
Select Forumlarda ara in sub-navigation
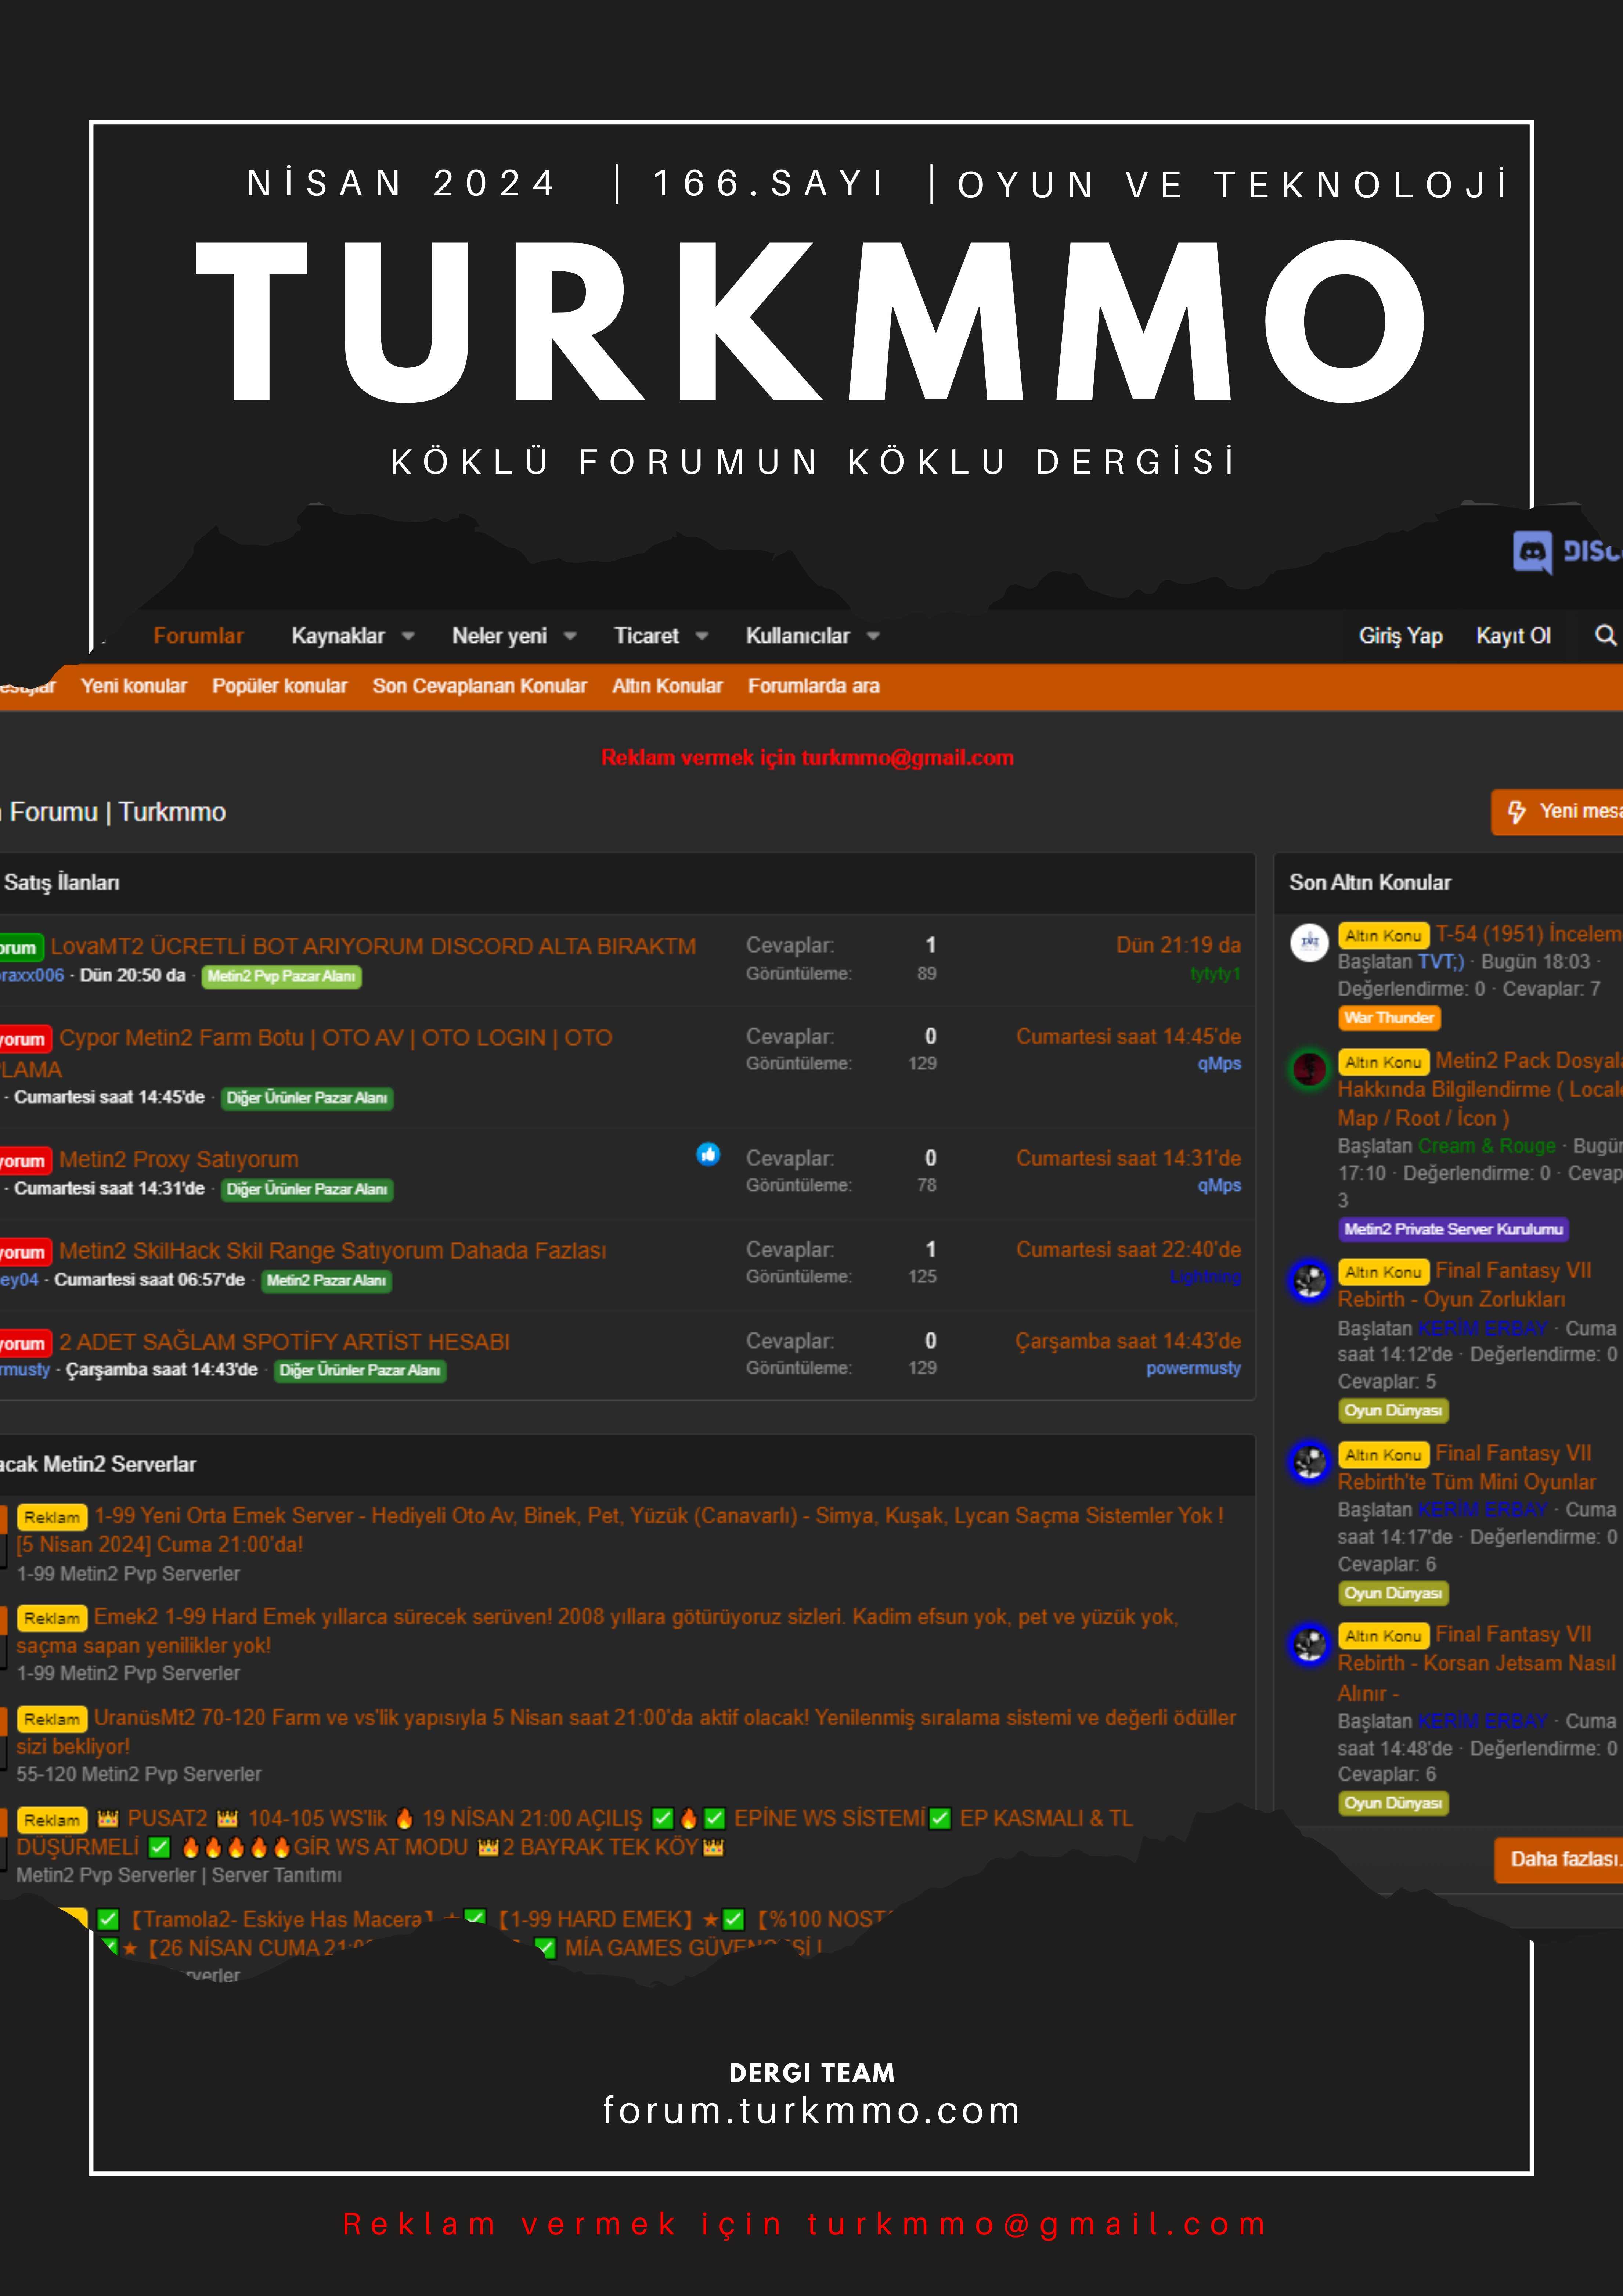pos(813,686)
